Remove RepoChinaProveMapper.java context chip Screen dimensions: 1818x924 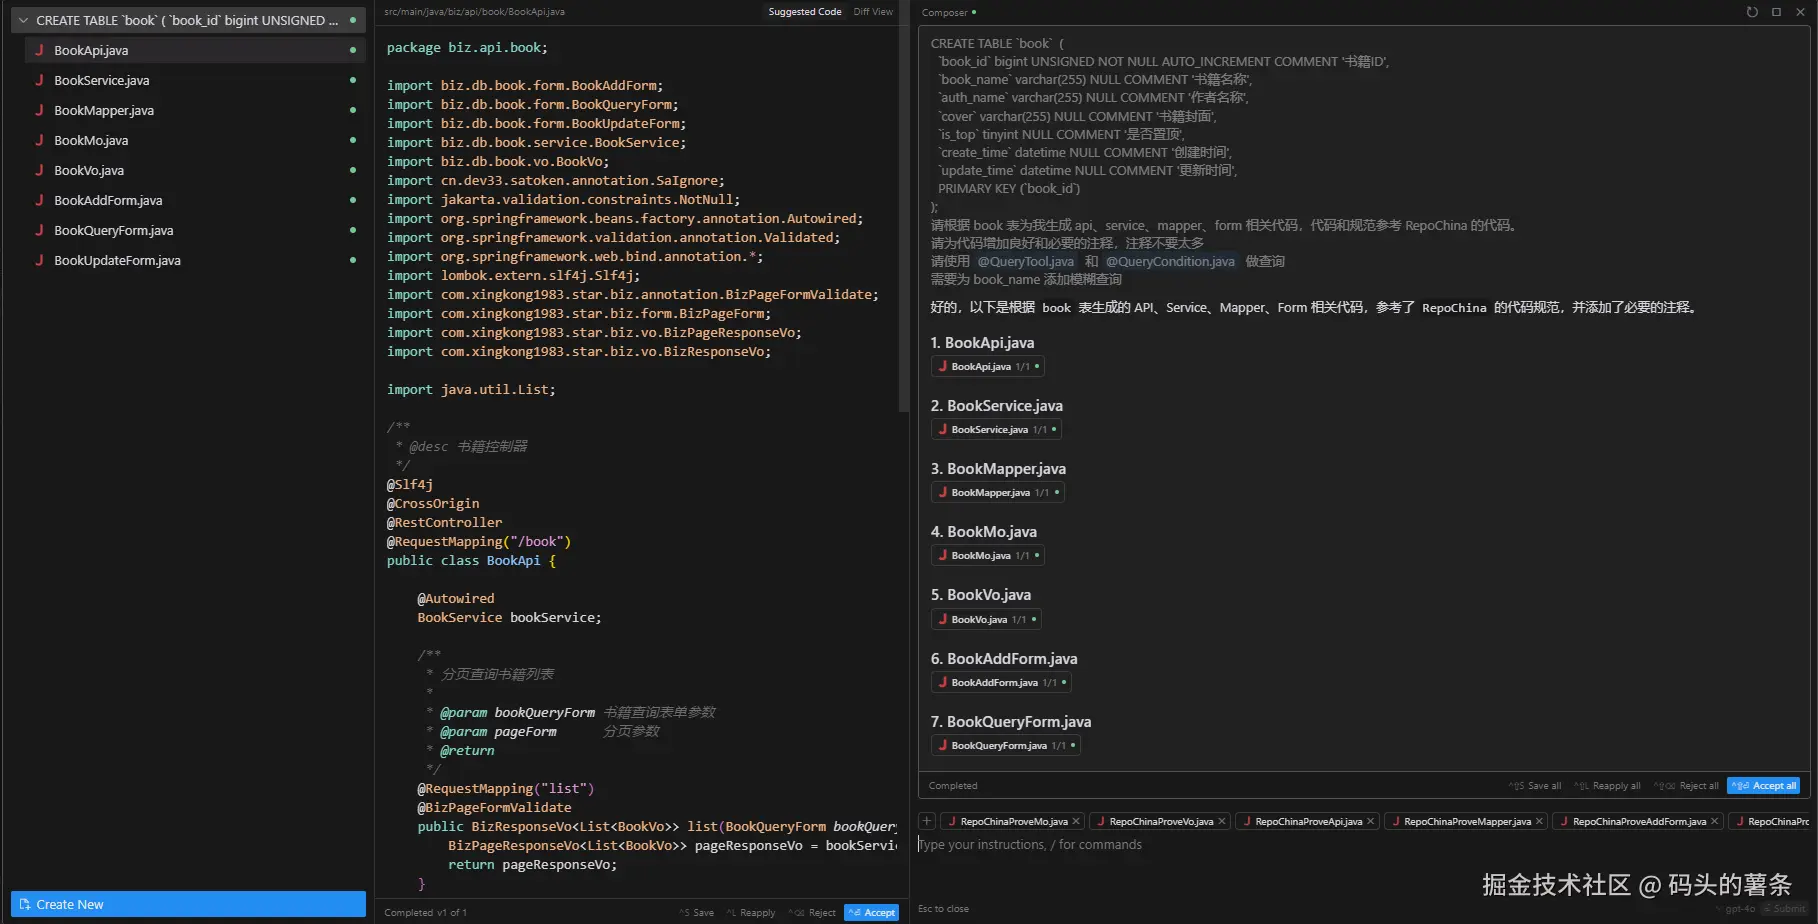click(1539, 822)
